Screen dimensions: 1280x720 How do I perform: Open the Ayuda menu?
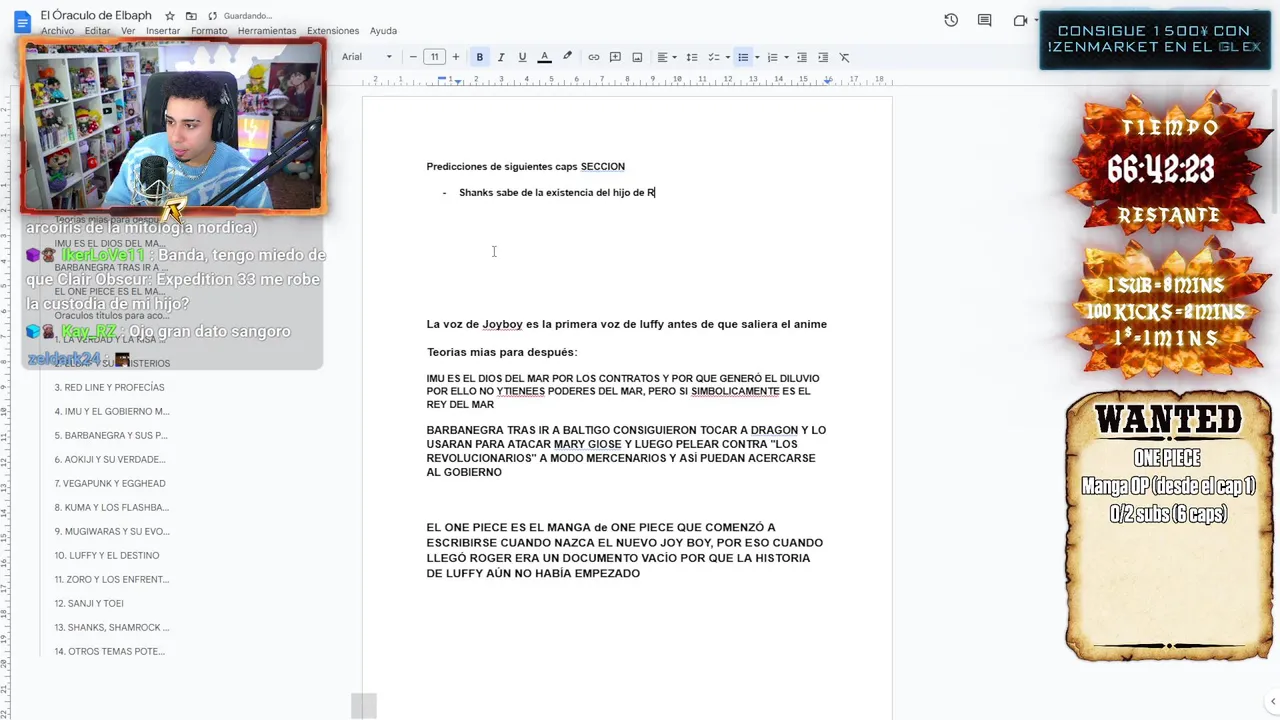click(383, 31)
